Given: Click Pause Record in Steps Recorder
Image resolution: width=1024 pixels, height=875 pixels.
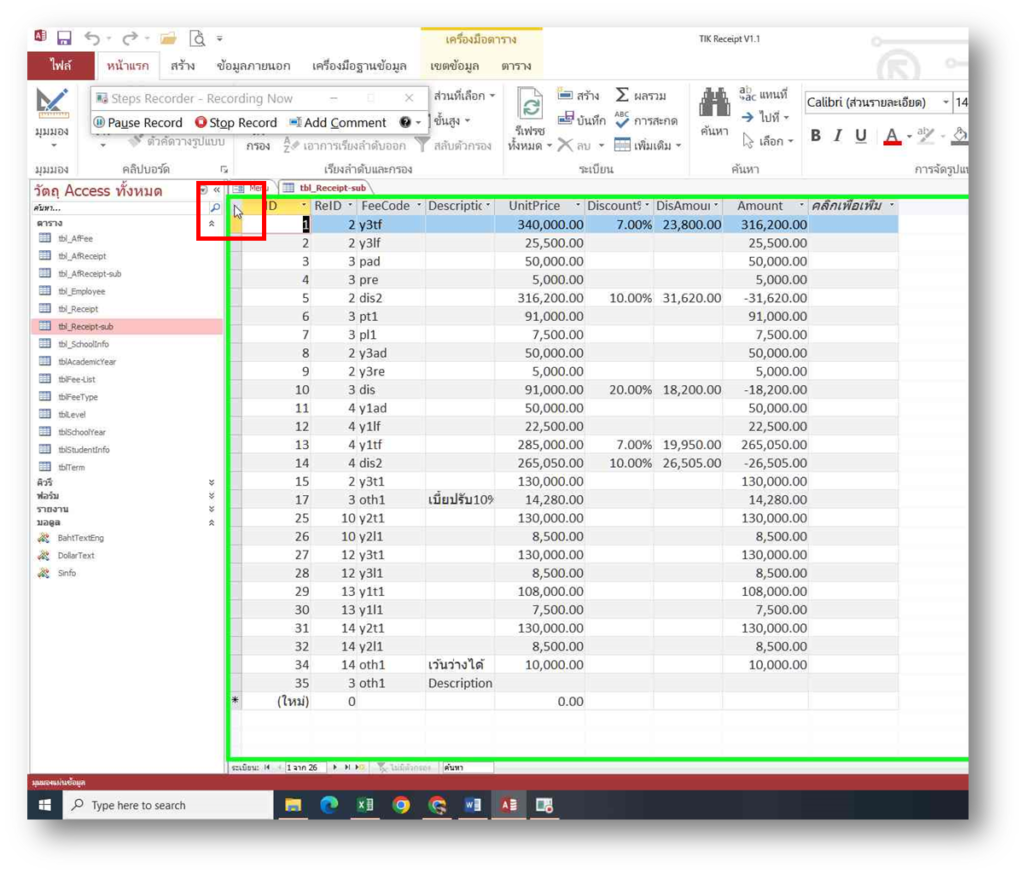Looking at the screenshot, I should pos(137,123).
